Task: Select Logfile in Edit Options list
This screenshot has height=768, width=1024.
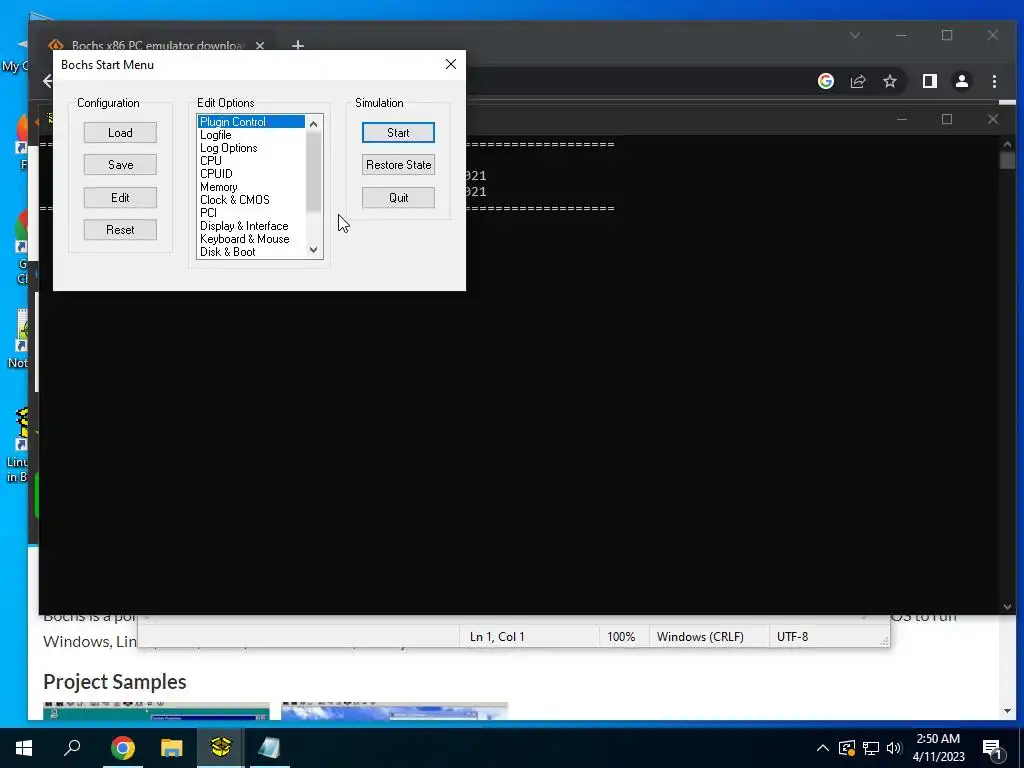Action: (251, 135)
